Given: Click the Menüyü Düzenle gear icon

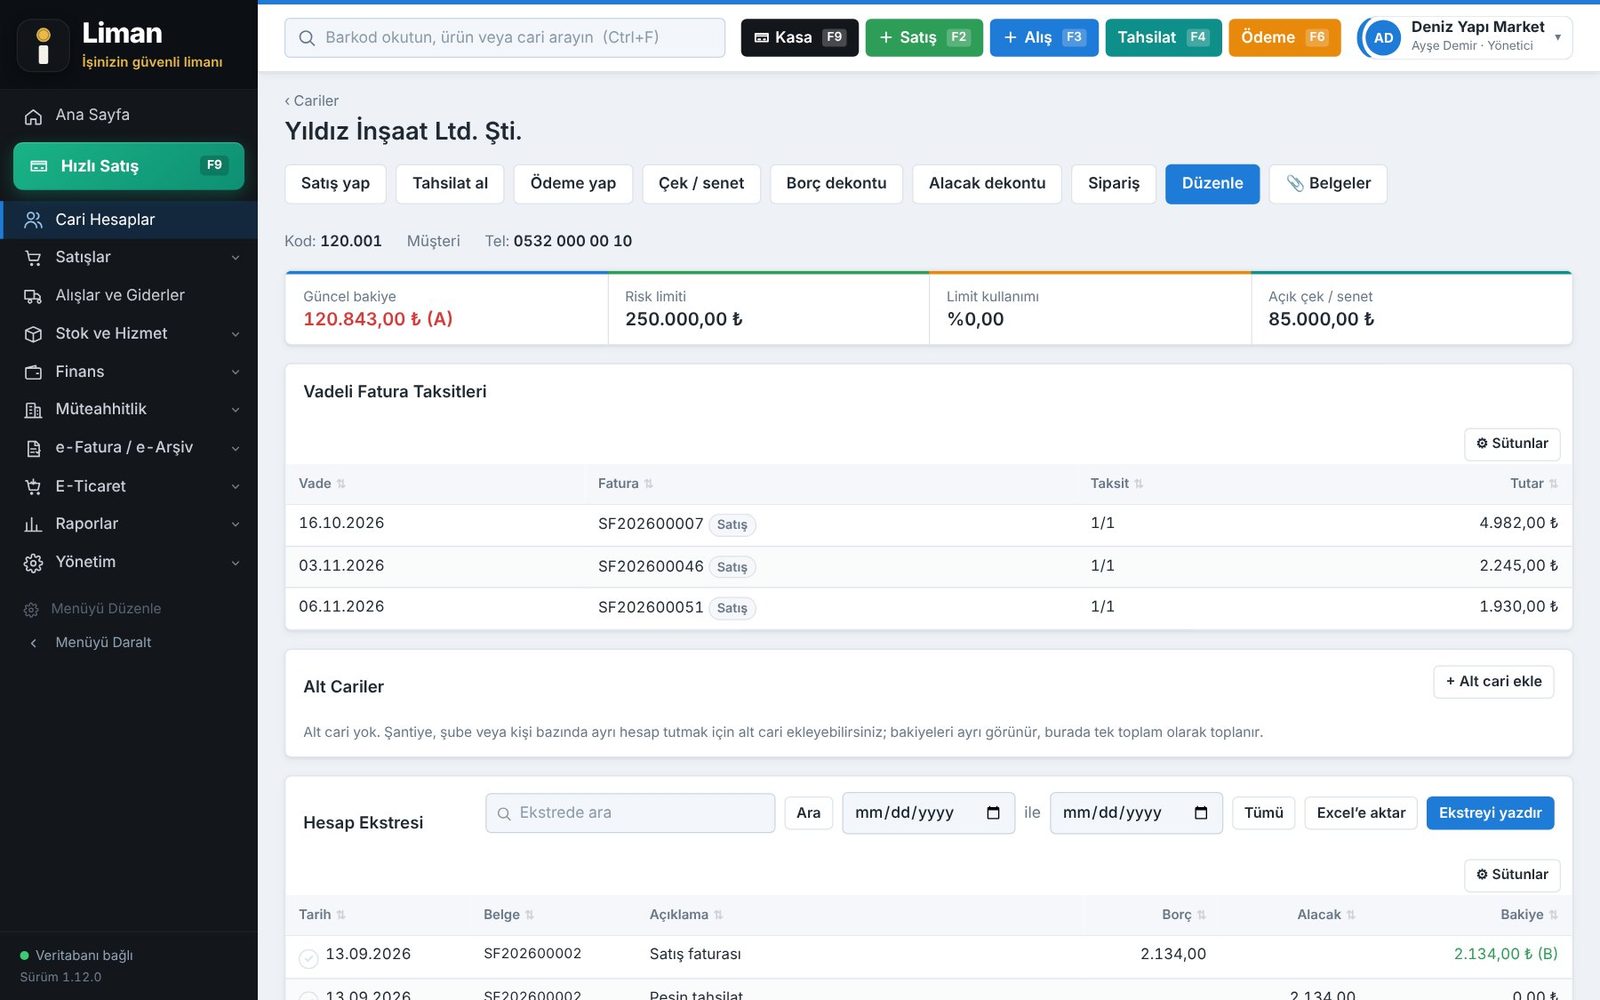Looking at the screenshot, I should [x=31, y=609].
